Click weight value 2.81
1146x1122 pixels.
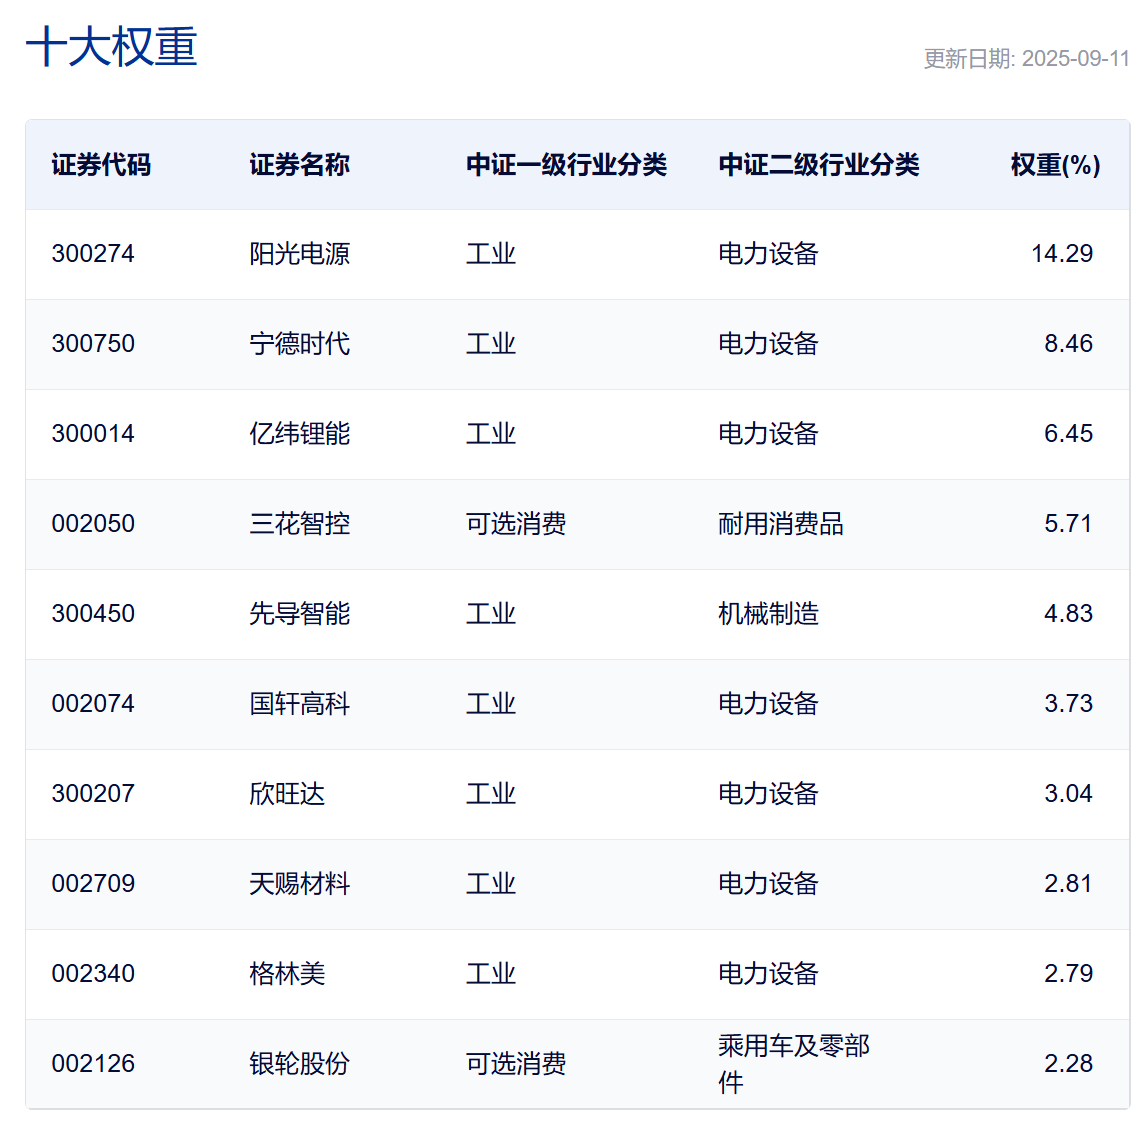(x=1069, y=884)
